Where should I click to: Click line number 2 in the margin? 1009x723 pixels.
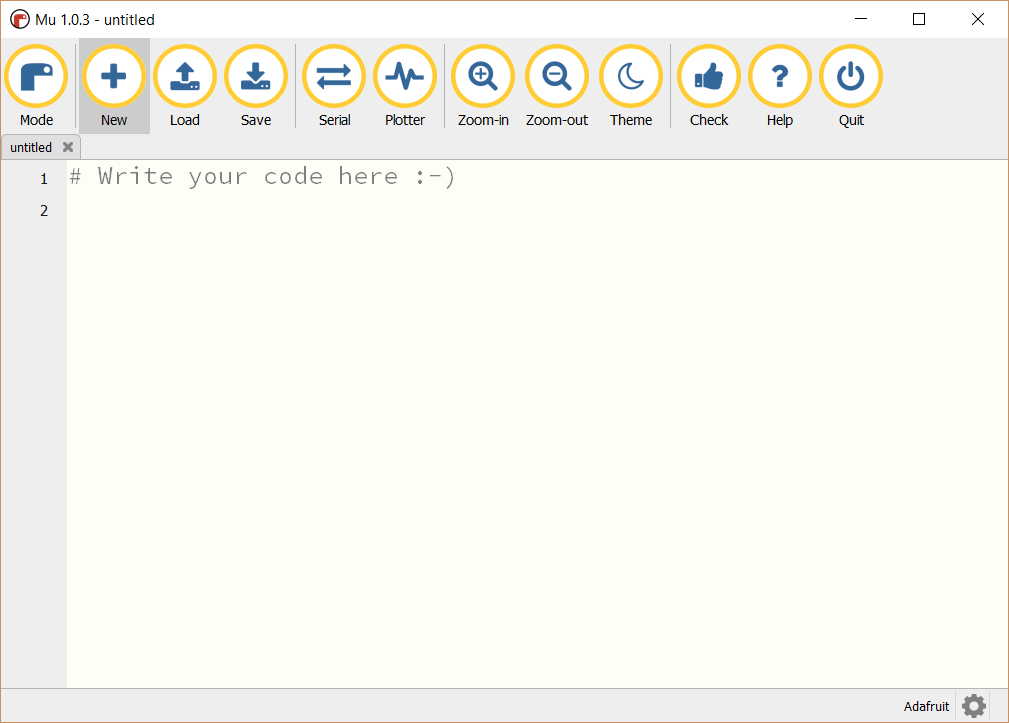coord(44,210)
